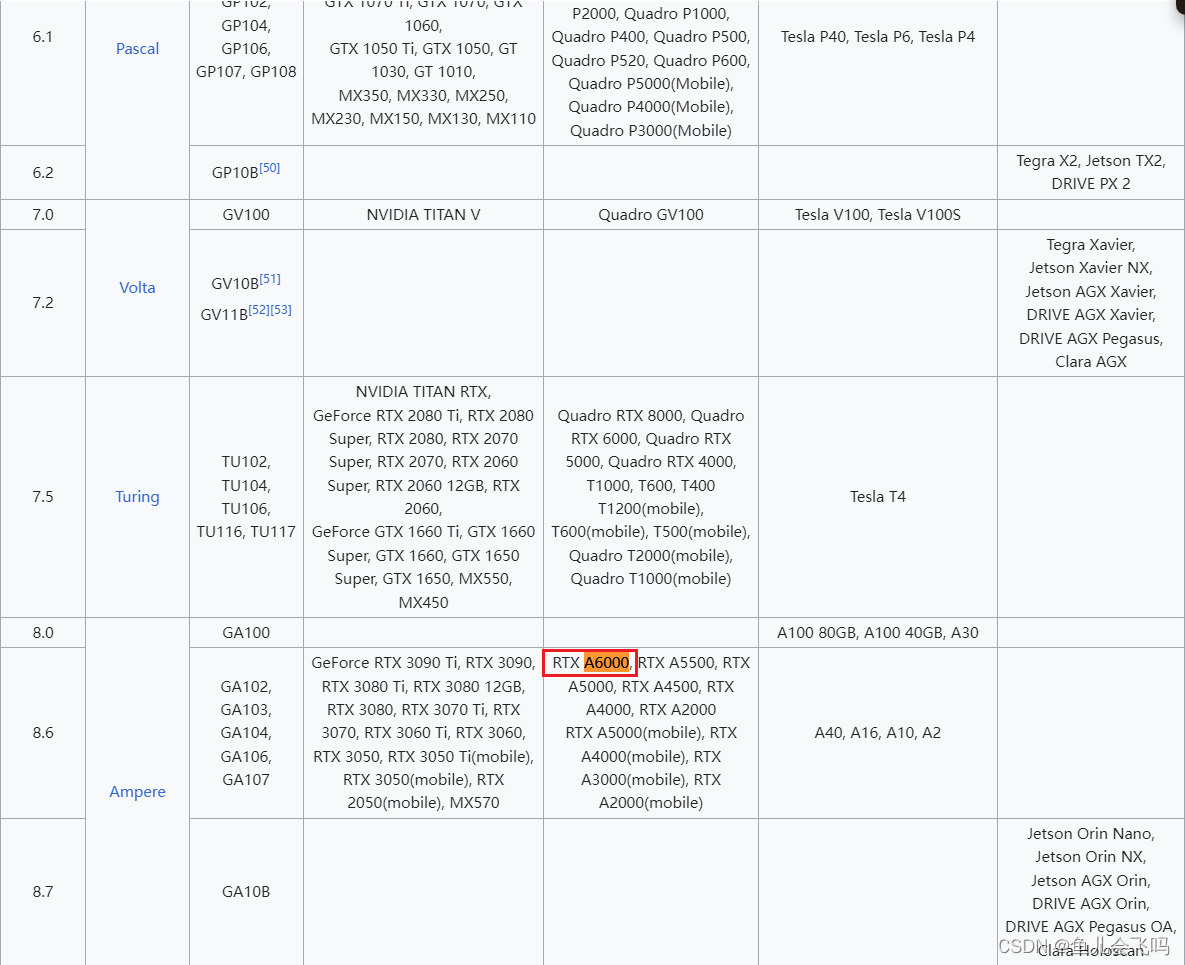
Task: Click the A40, A16, A10, A2 cell
Action: coord(877,732)
